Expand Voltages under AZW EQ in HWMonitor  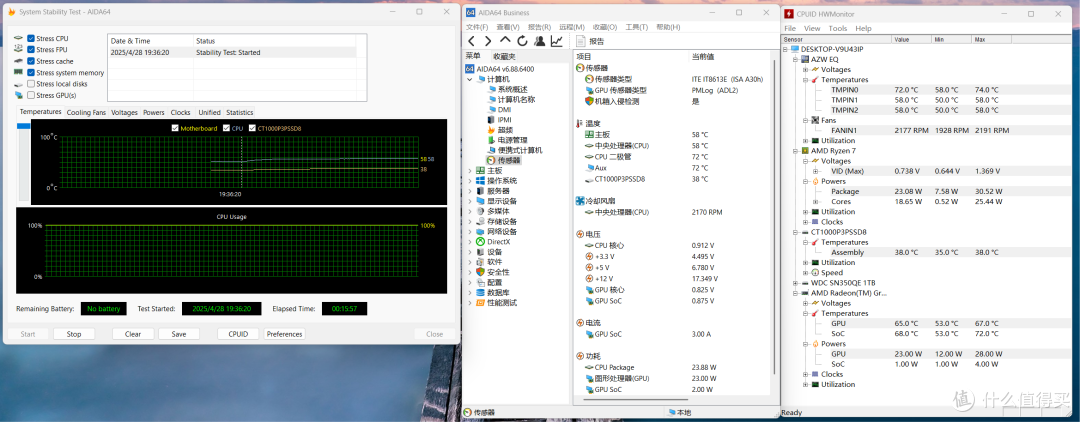point(805,70)
